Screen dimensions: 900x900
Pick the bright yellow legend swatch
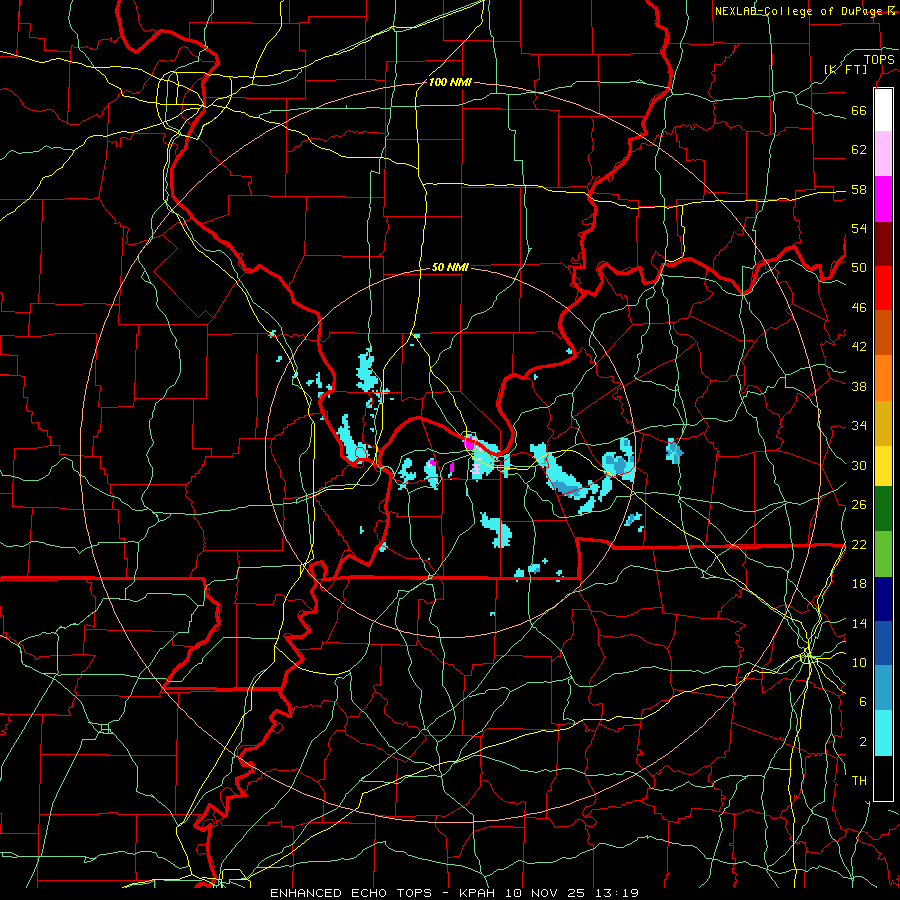(883, 466)
